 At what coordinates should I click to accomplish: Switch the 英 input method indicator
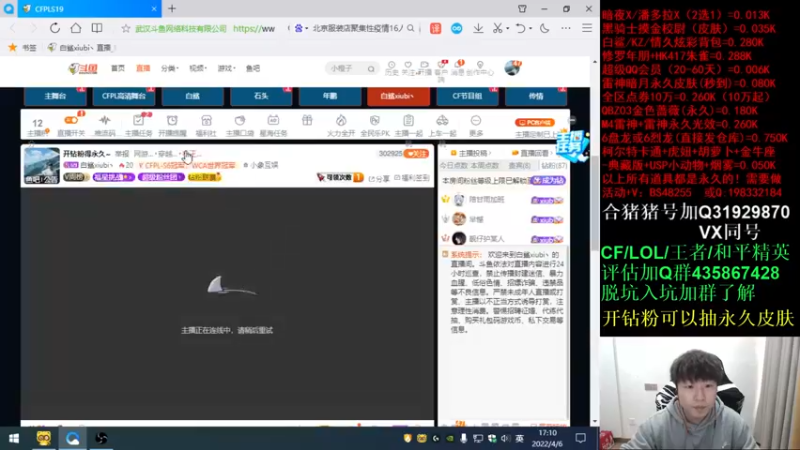click(519, 438)
